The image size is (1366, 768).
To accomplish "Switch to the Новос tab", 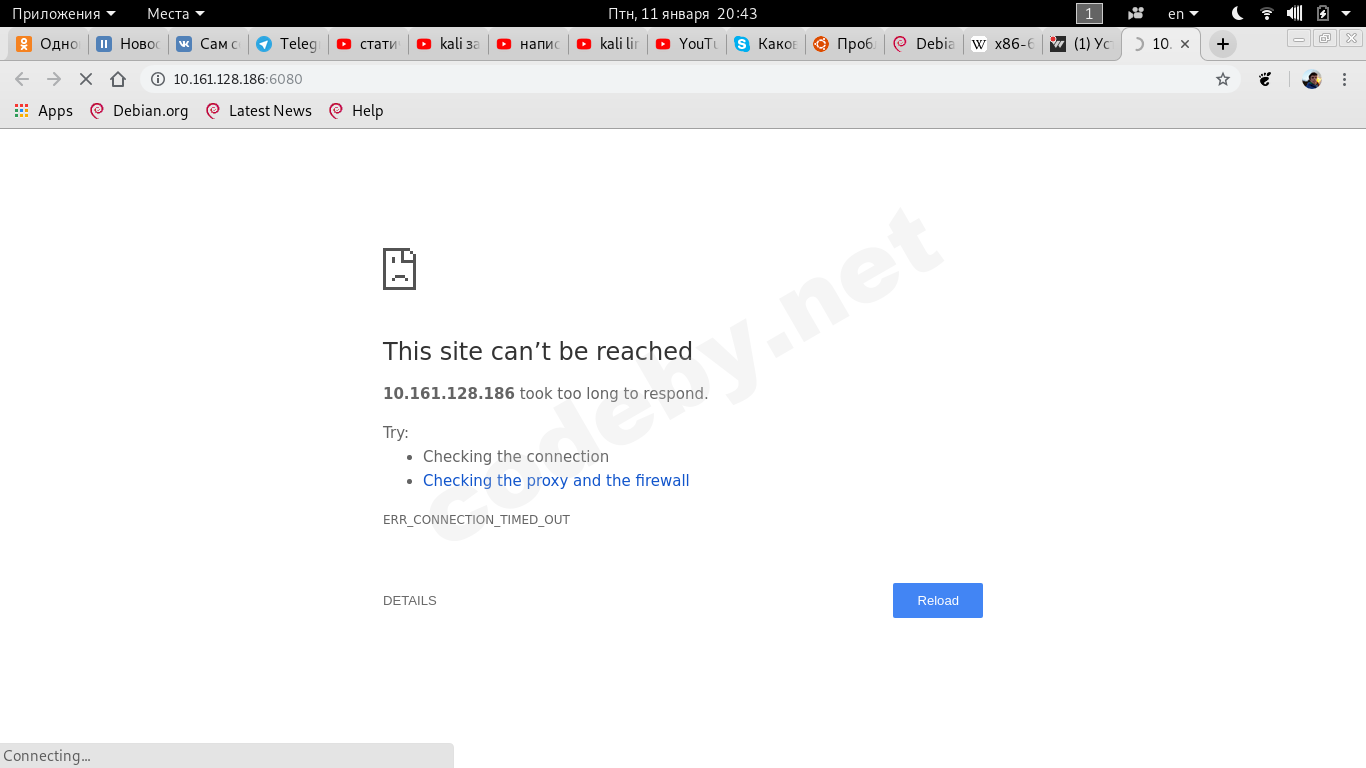I will [128, 44].
